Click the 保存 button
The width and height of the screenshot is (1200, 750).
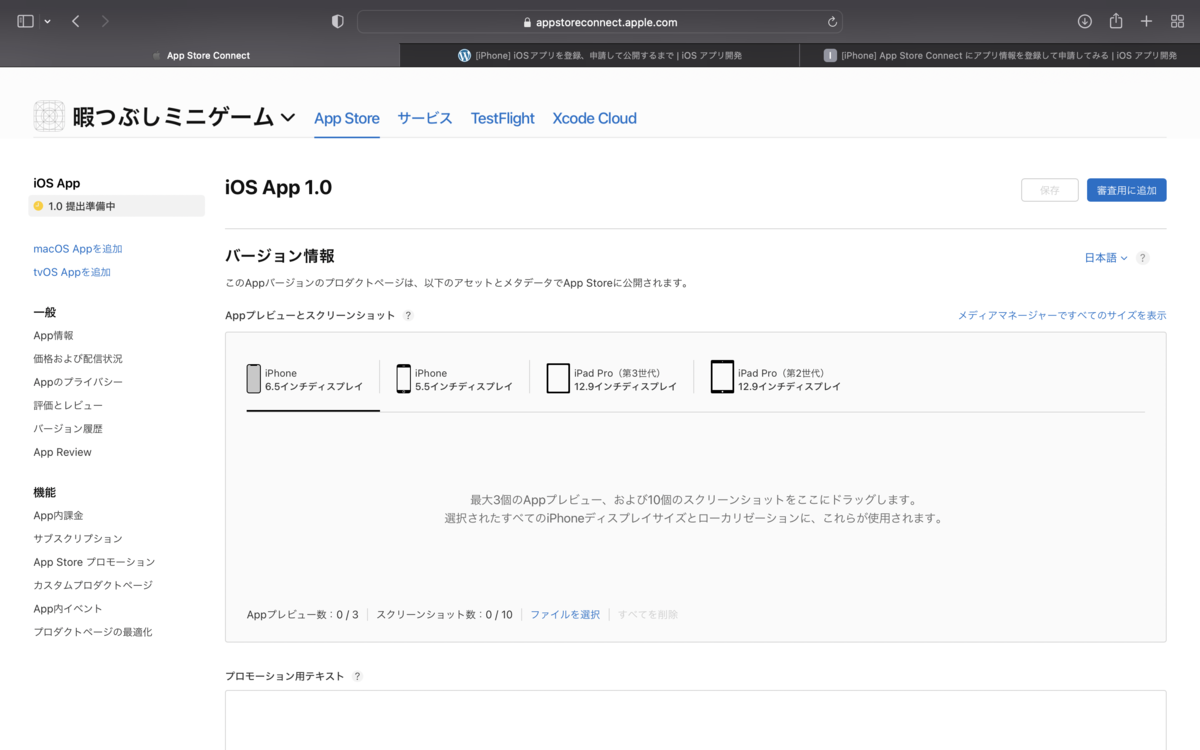click(1050, 190)
